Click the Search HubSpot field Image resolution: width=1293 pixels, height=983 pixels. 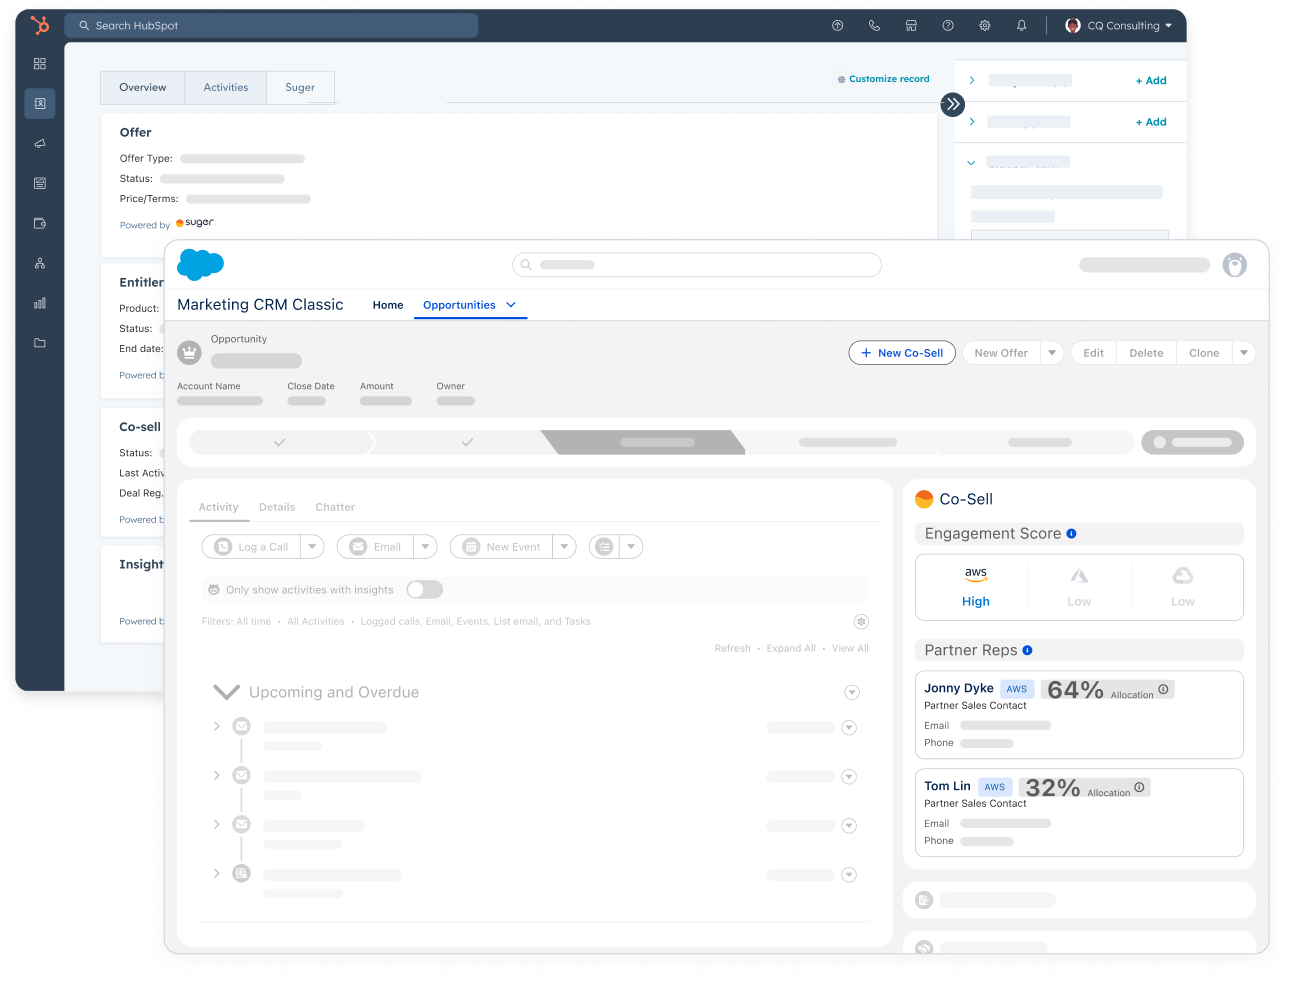click(x=270, y=25)
